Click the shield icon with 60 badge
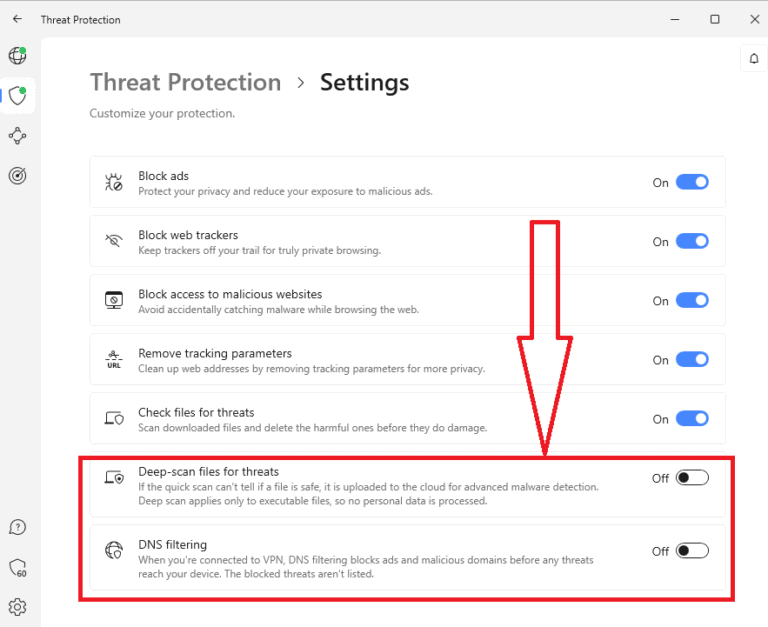Screen dimensions: 768x627 17,568
